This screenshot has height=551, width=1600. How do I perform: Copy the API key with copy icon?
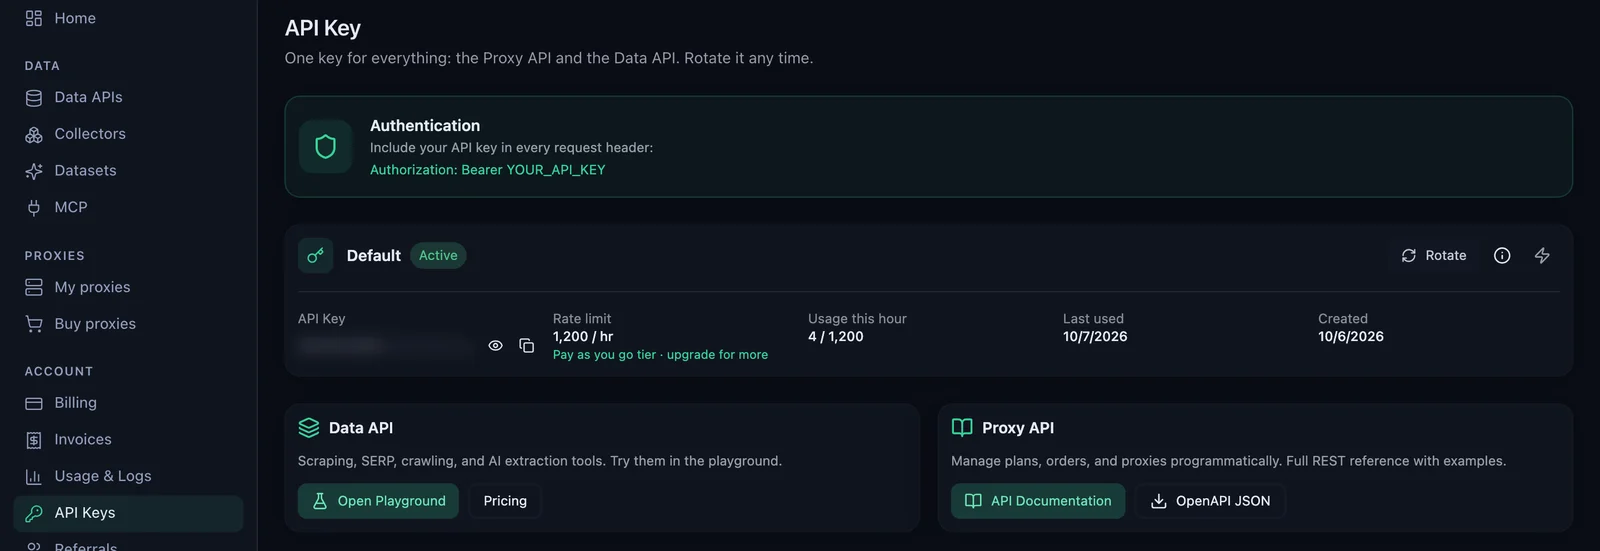point(527,346)
